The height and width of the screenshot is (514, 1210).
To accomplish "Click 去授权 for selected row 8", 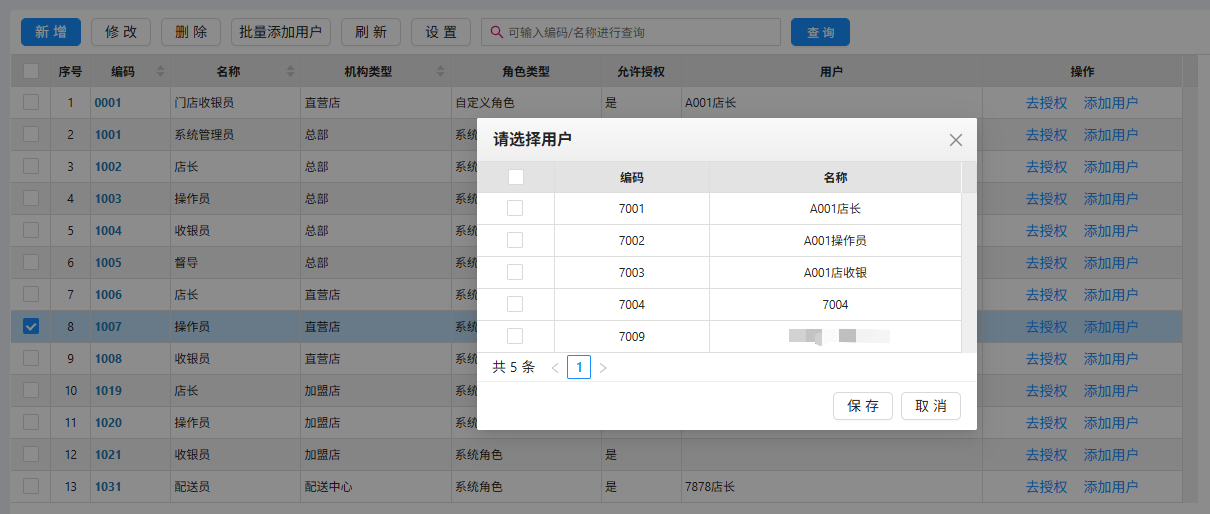I will [x=1047, y=326].
